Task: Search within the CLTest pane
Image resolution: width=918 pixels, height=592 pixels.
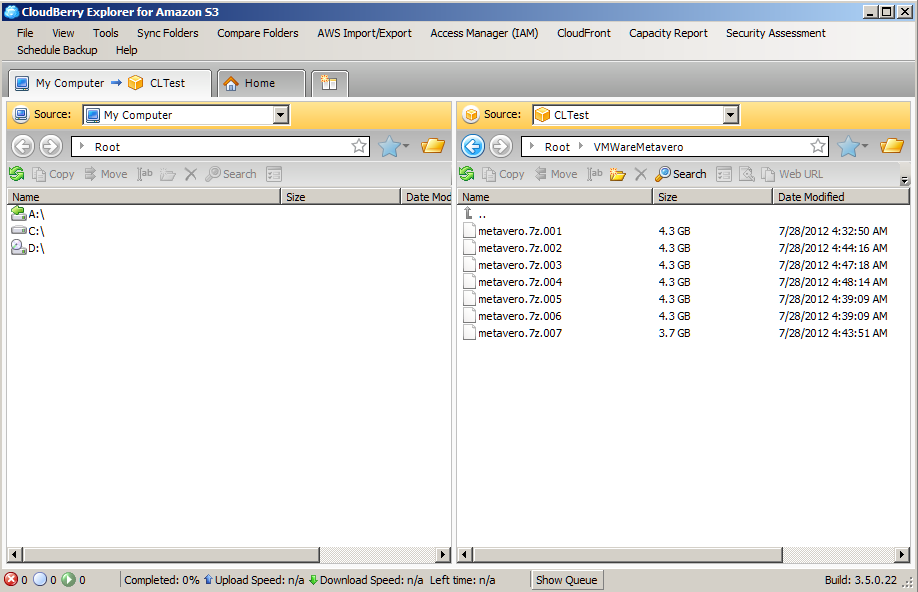Action: pos(681,174)
